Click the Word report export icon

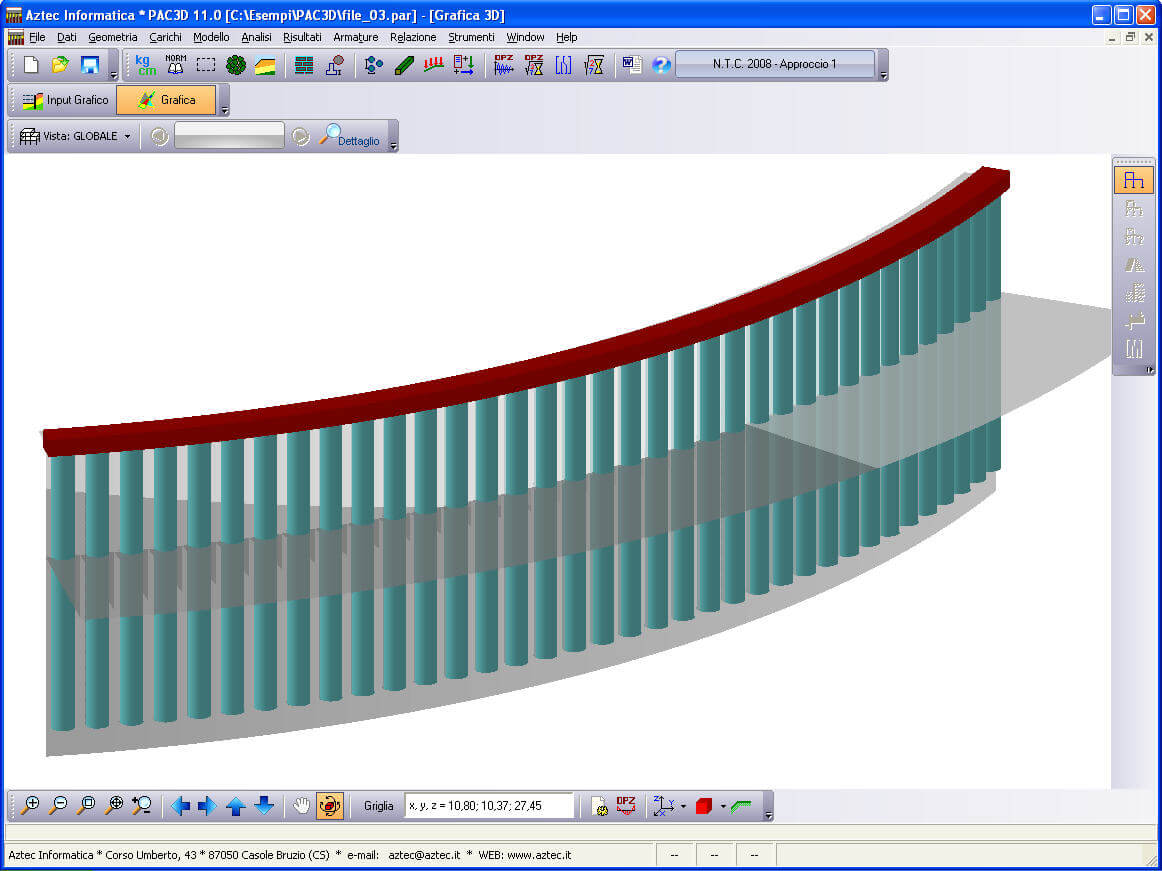[x=632, y=65]
